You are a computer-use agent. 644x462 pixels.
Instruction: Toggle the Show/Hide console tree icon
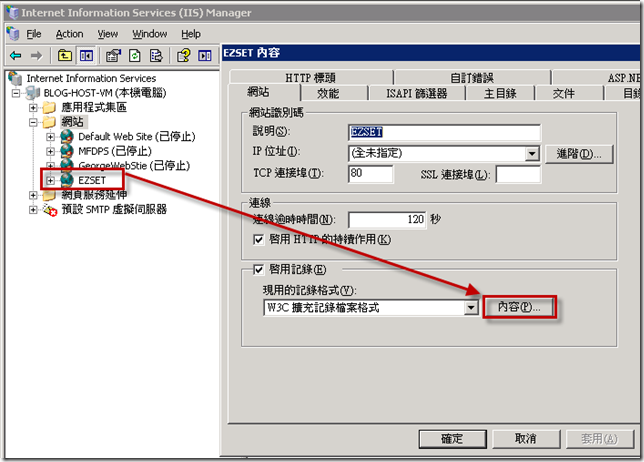86,55
